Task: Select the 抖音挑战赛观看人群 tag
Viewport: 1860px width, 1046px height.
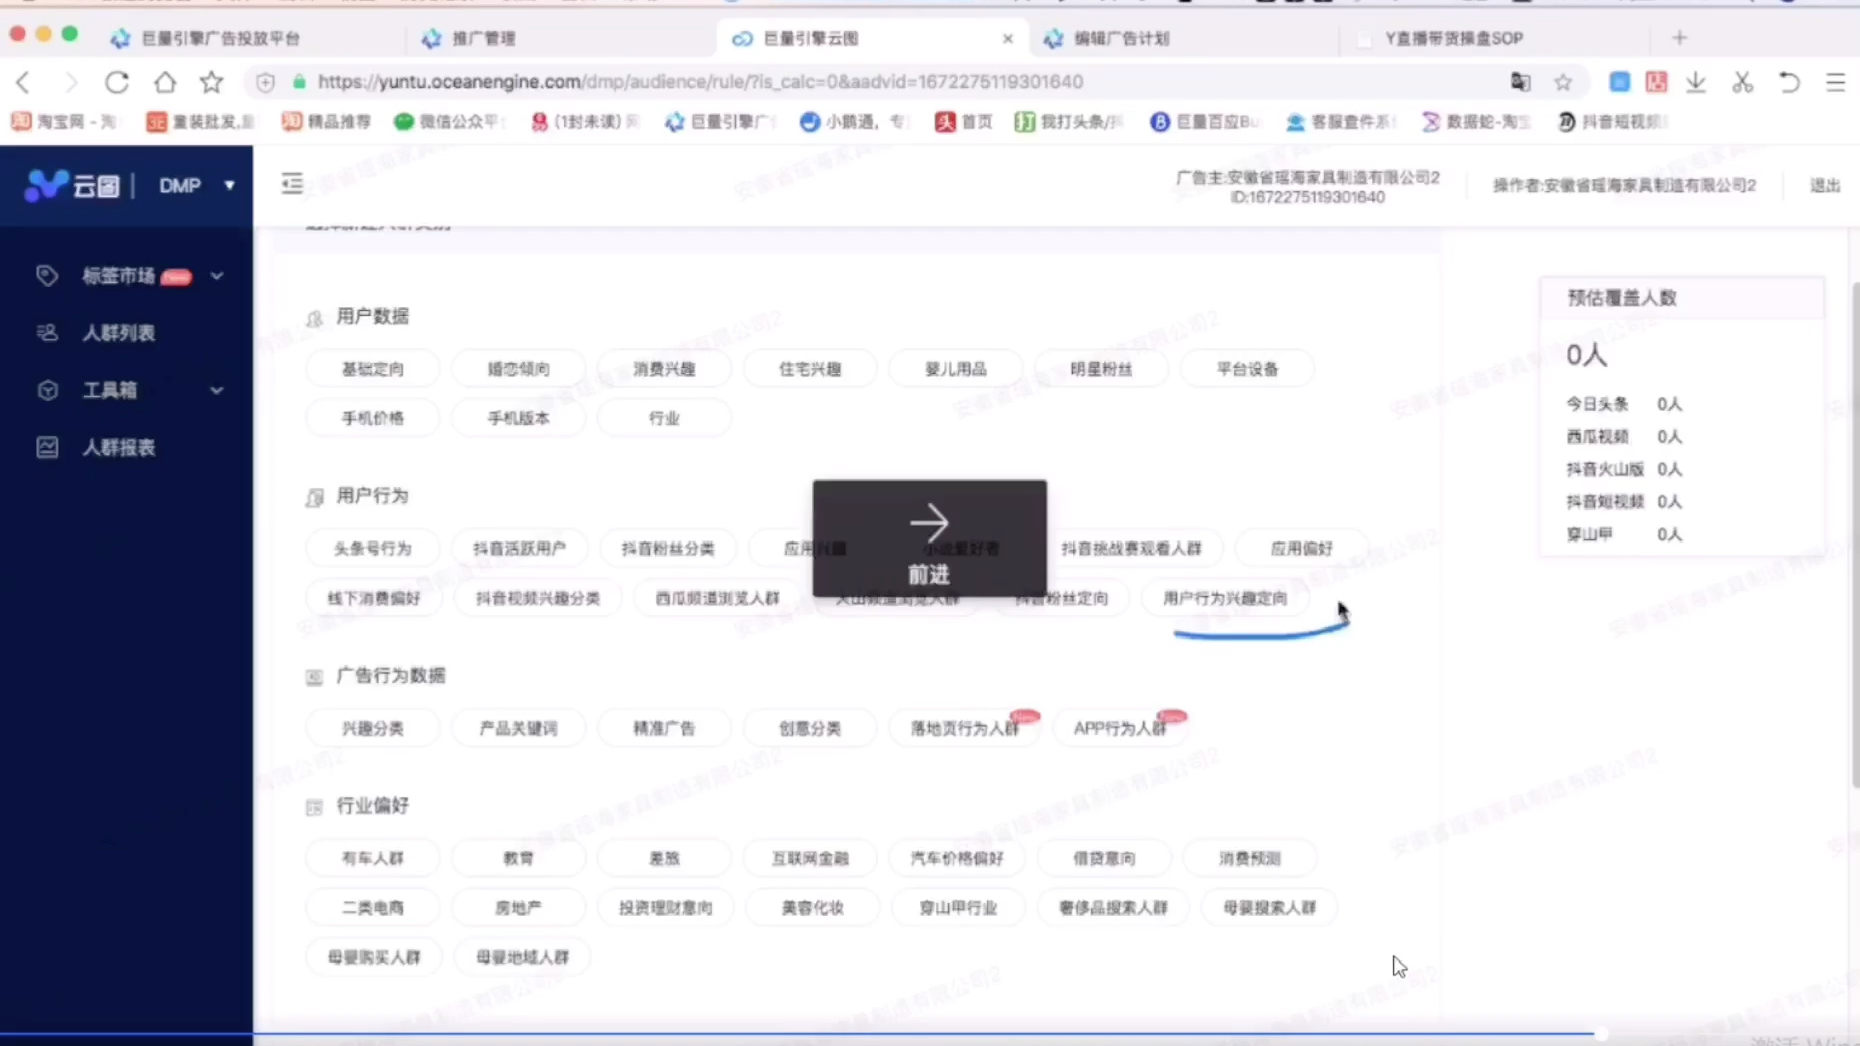Action: 1131,548
